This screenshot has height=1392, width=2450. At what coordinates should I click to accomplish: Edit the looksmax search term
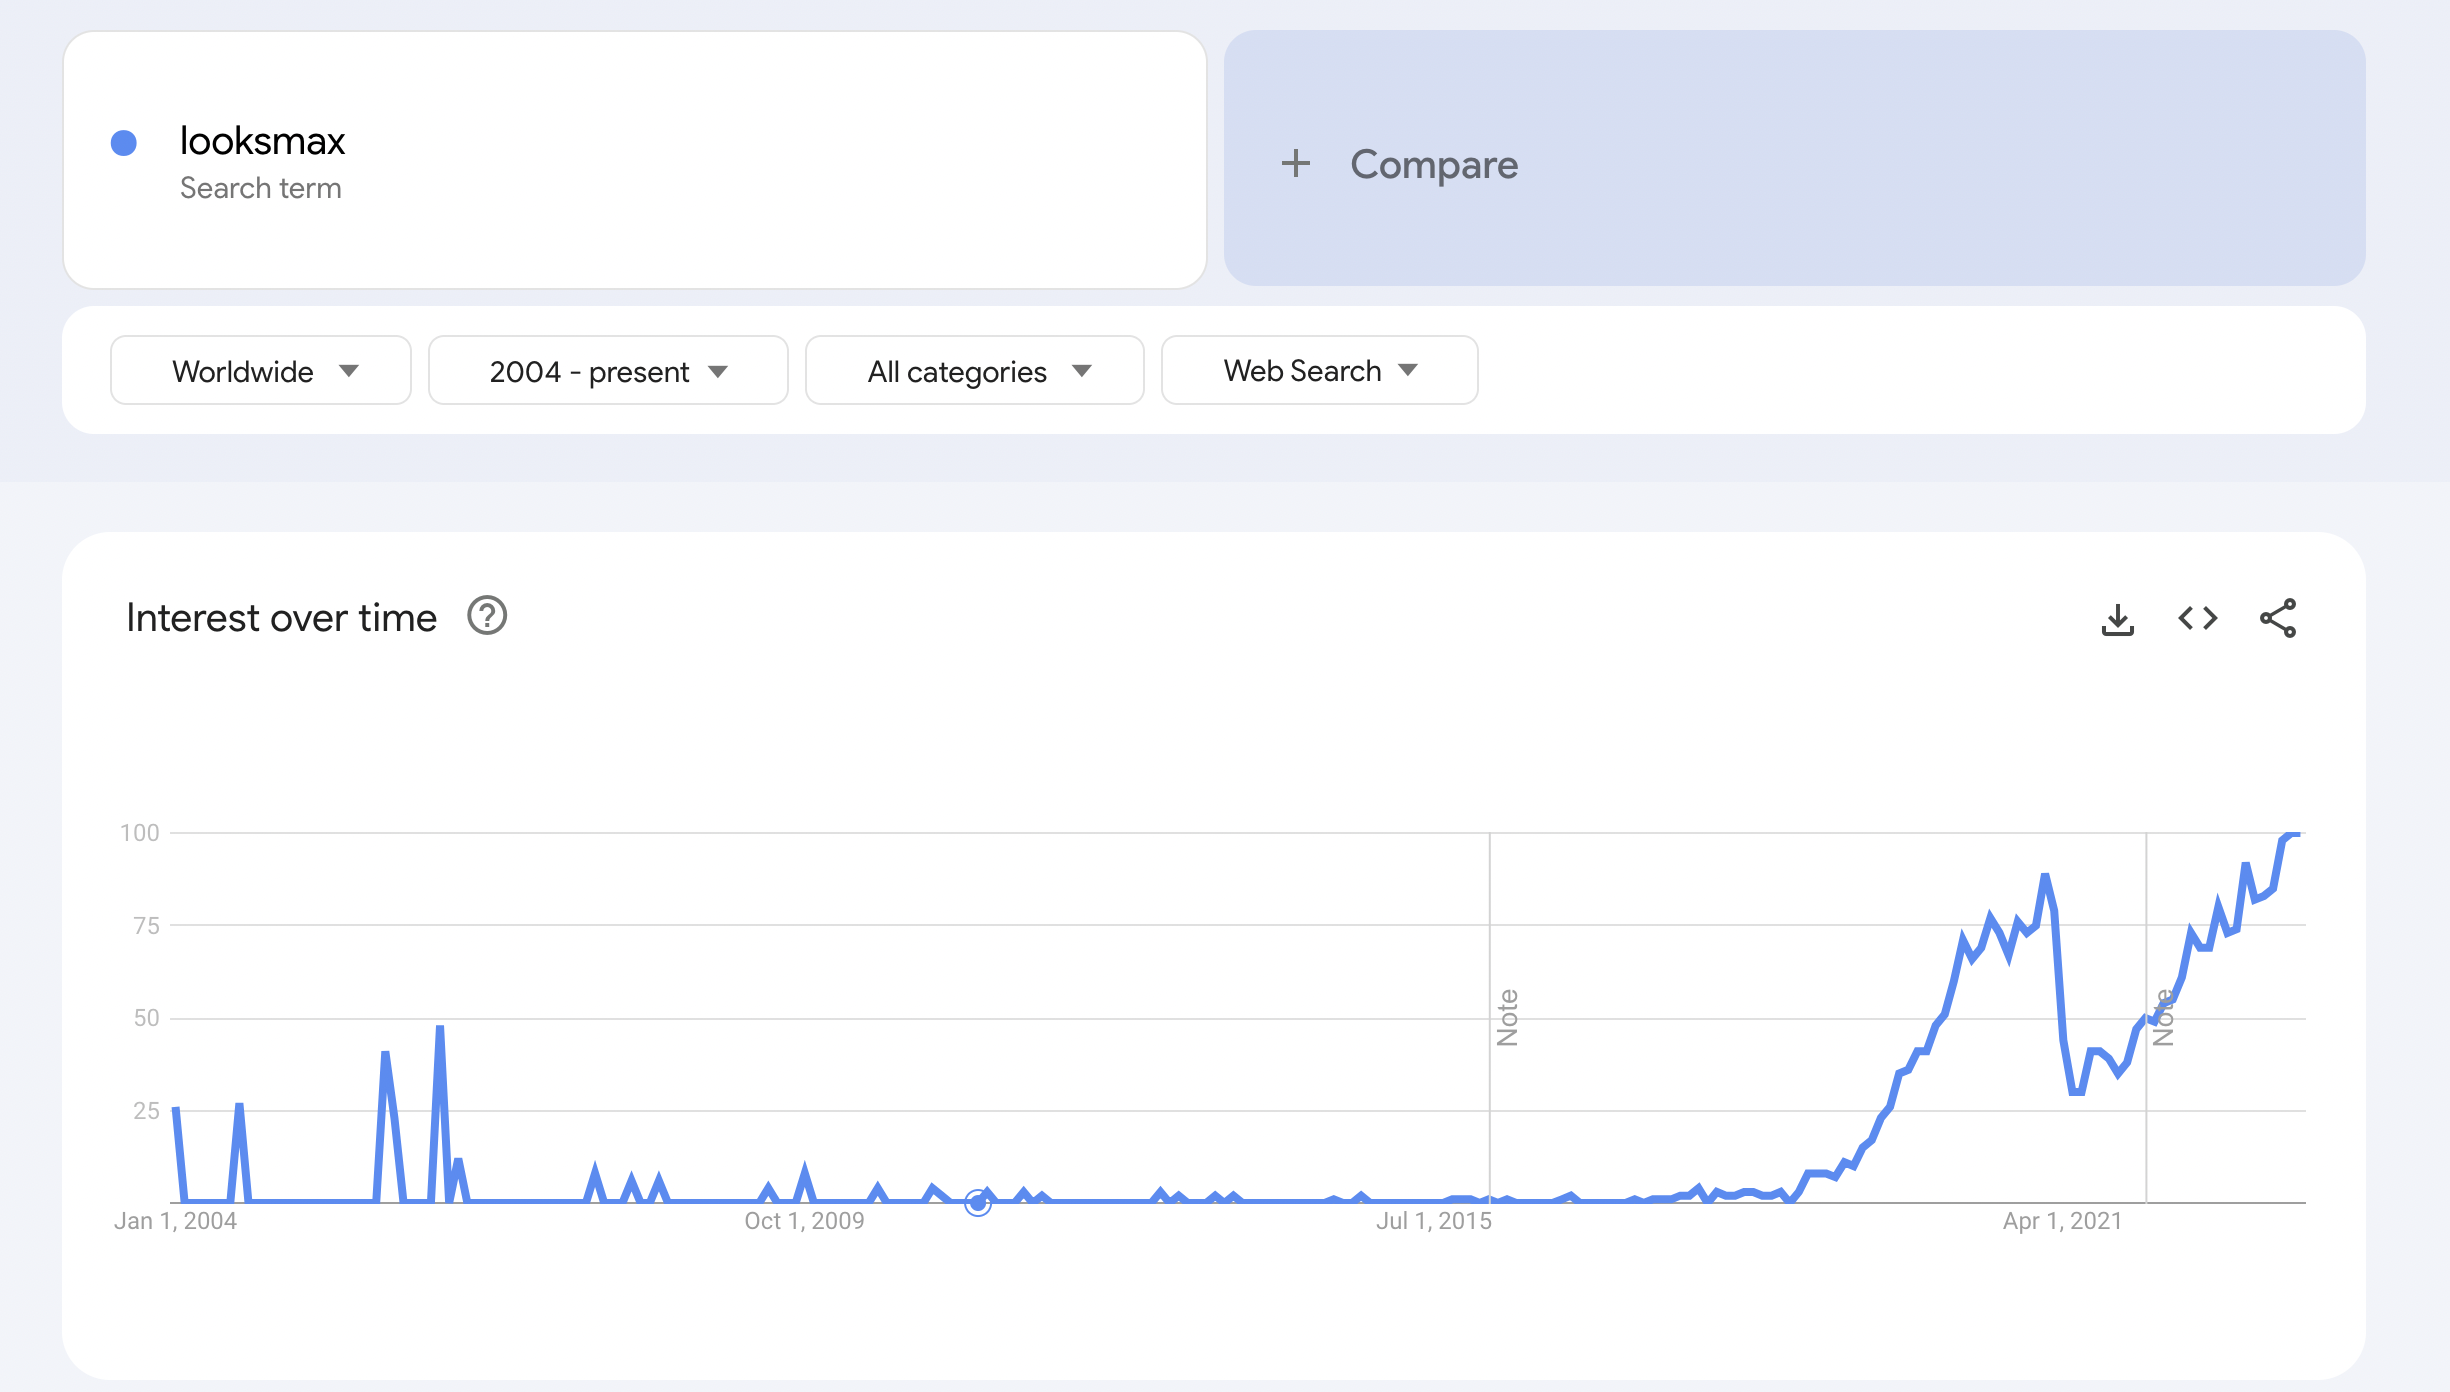635,160
